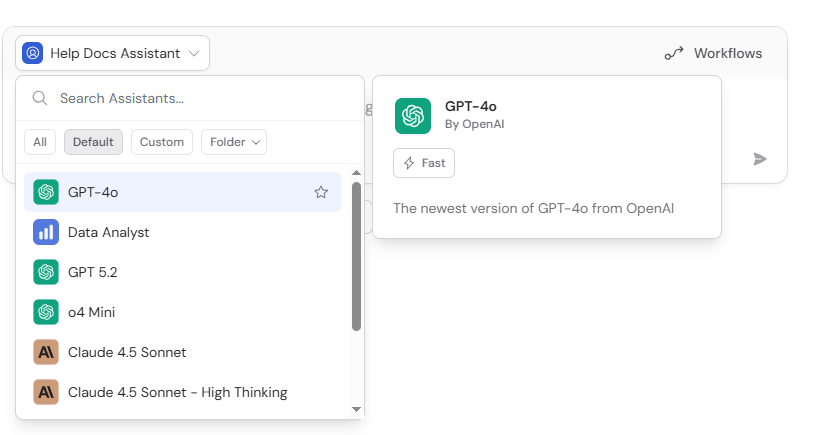Switch to the Custom filter tab

(x=162, y=142)
